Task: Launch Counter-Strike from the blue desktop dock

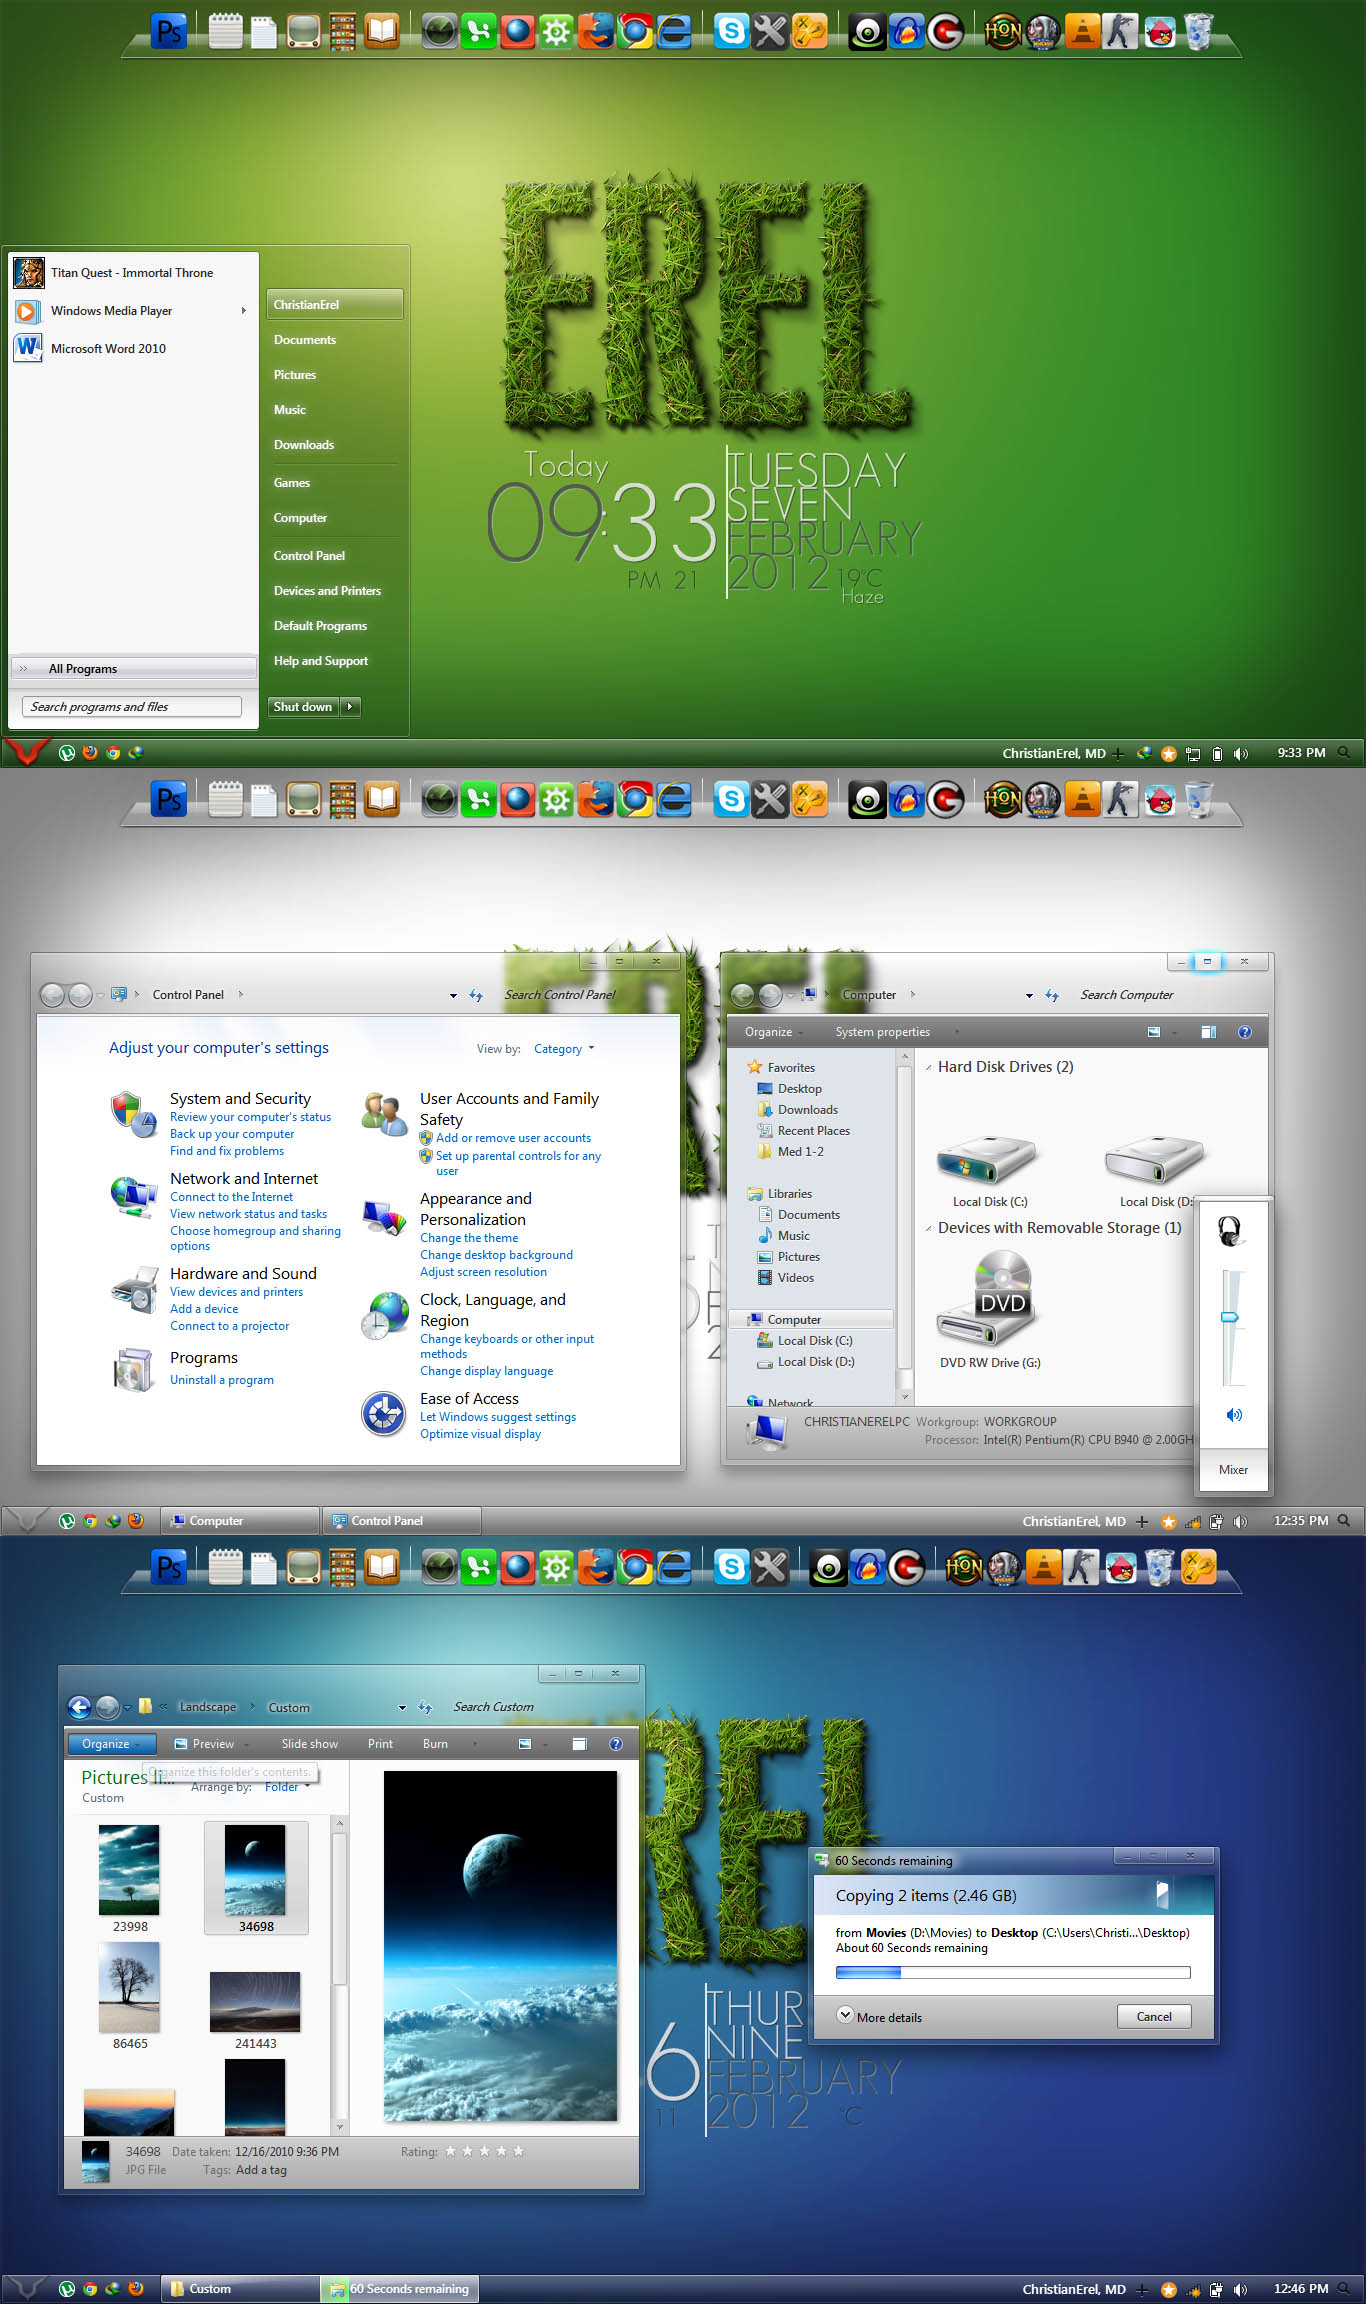Action: tap(1081, 1568)
